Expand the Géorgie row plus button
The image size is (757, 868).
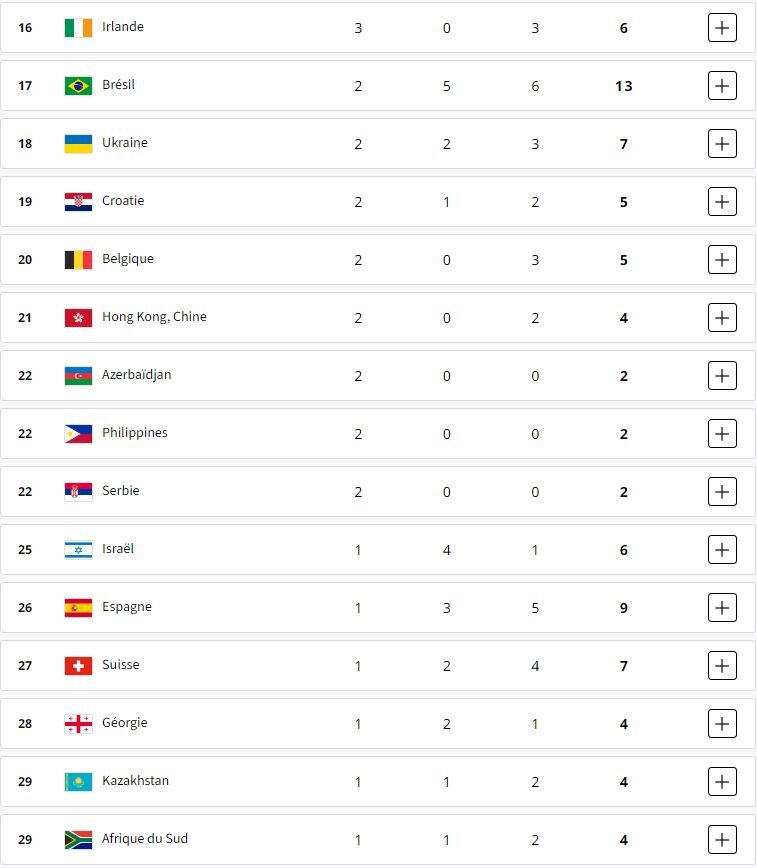(722, 724)
